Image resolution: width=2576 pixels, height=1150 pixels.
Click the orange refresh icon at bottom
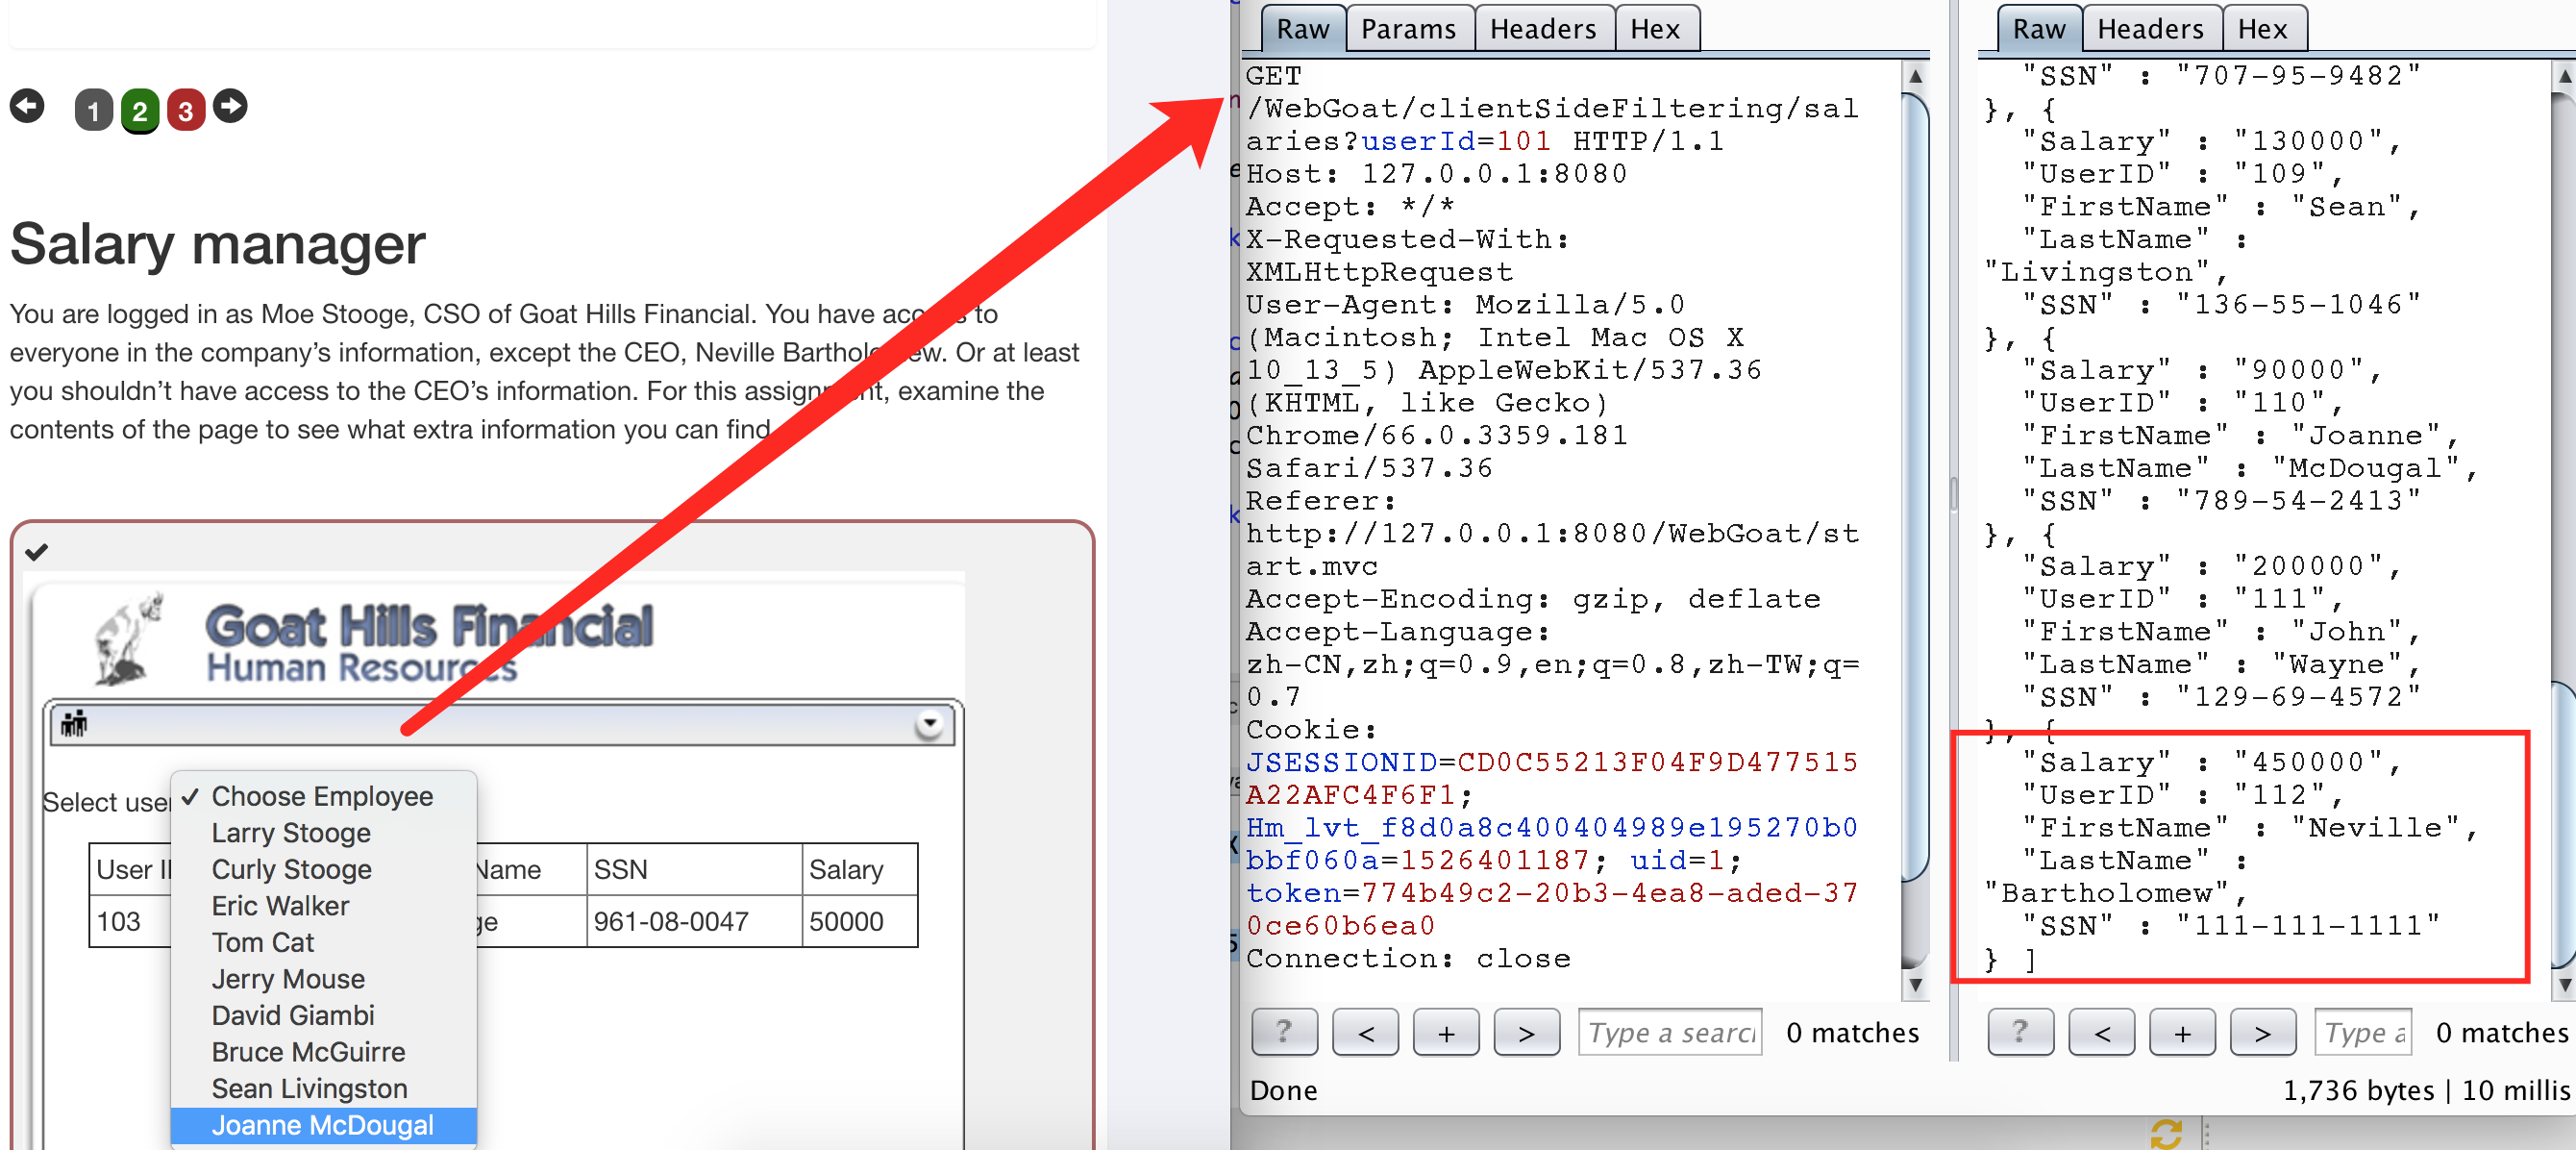click(x=2166, y=1134)
